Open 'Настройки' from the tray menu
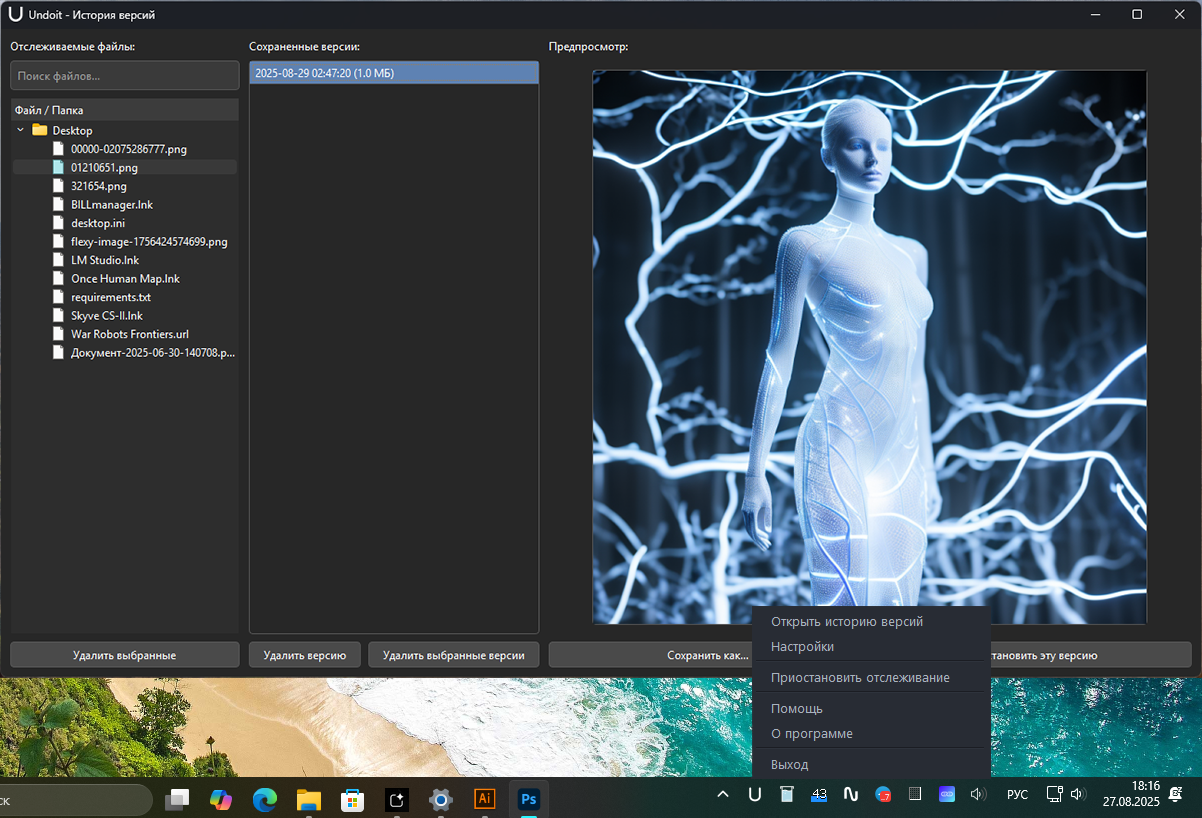The image size is (1202, 818). click(802, 647)
